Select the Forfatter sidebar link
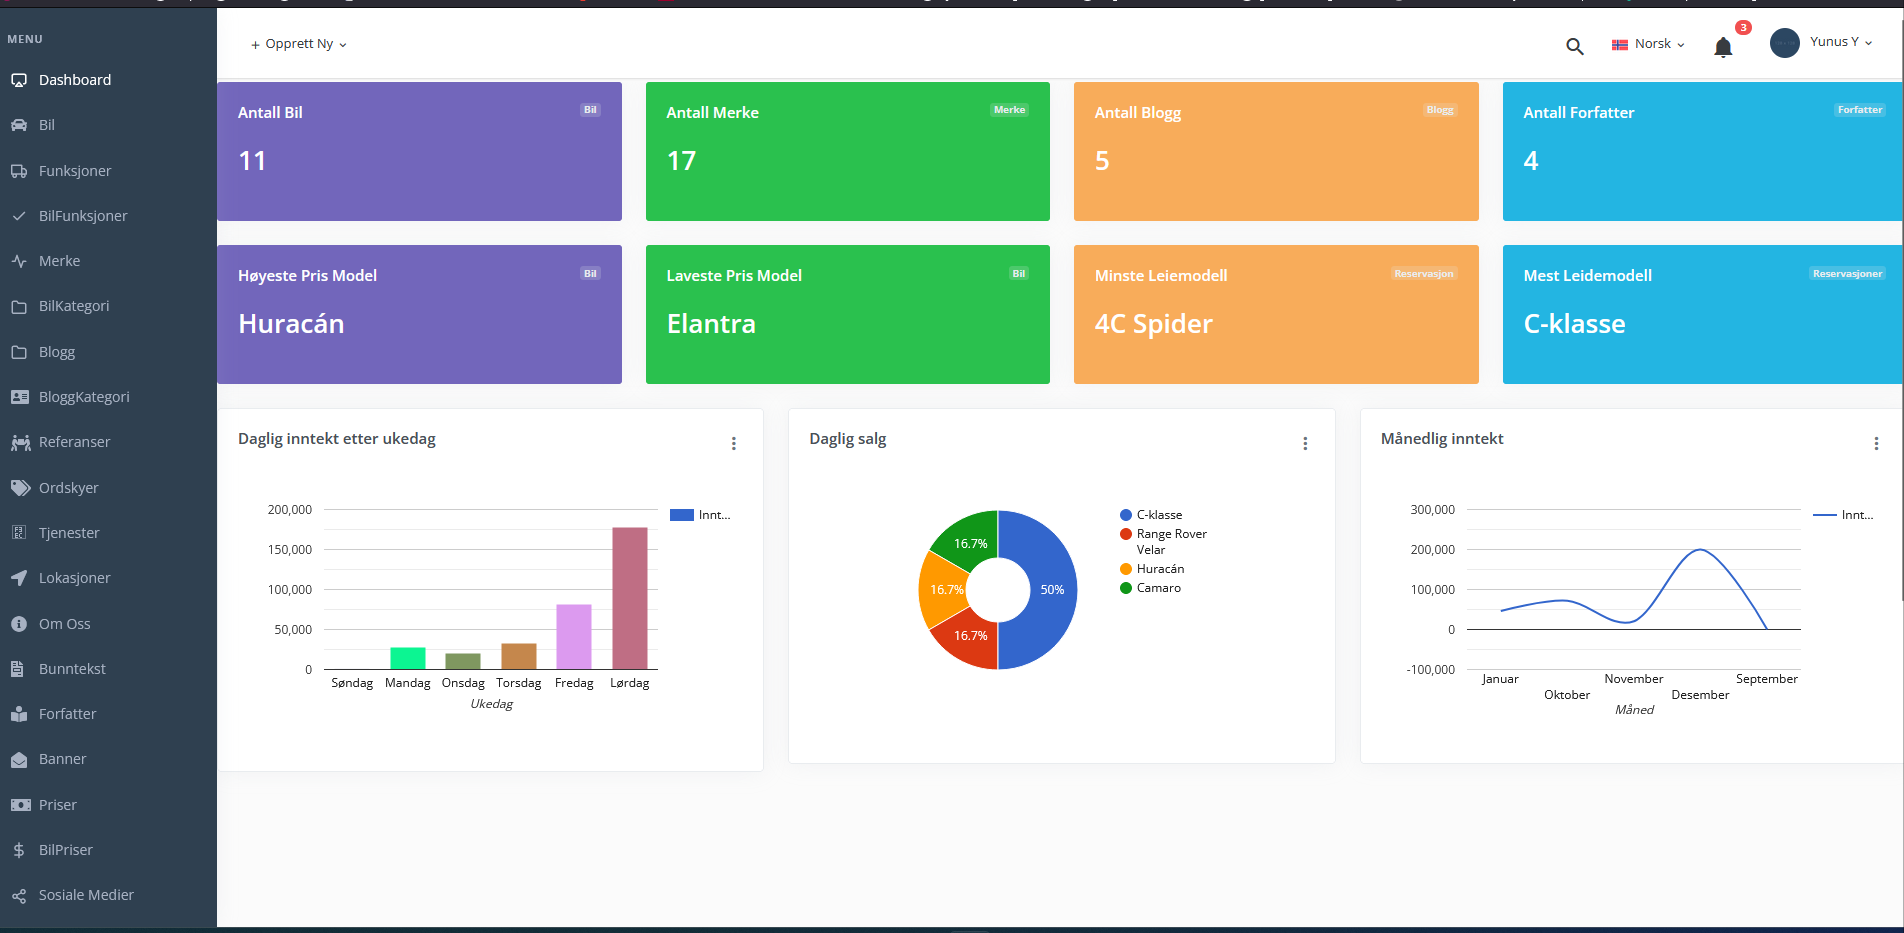The image size is (1904, 933). click(67, 714)
